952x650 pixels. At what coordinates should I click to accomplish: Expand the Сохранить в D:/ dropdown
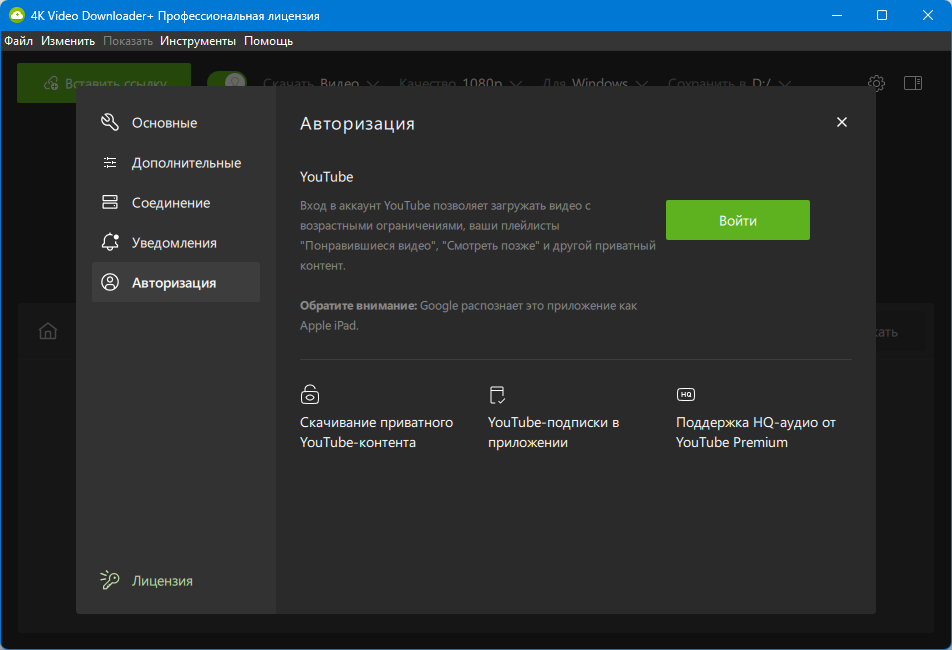pyautogui.click(x=729, y=83)
